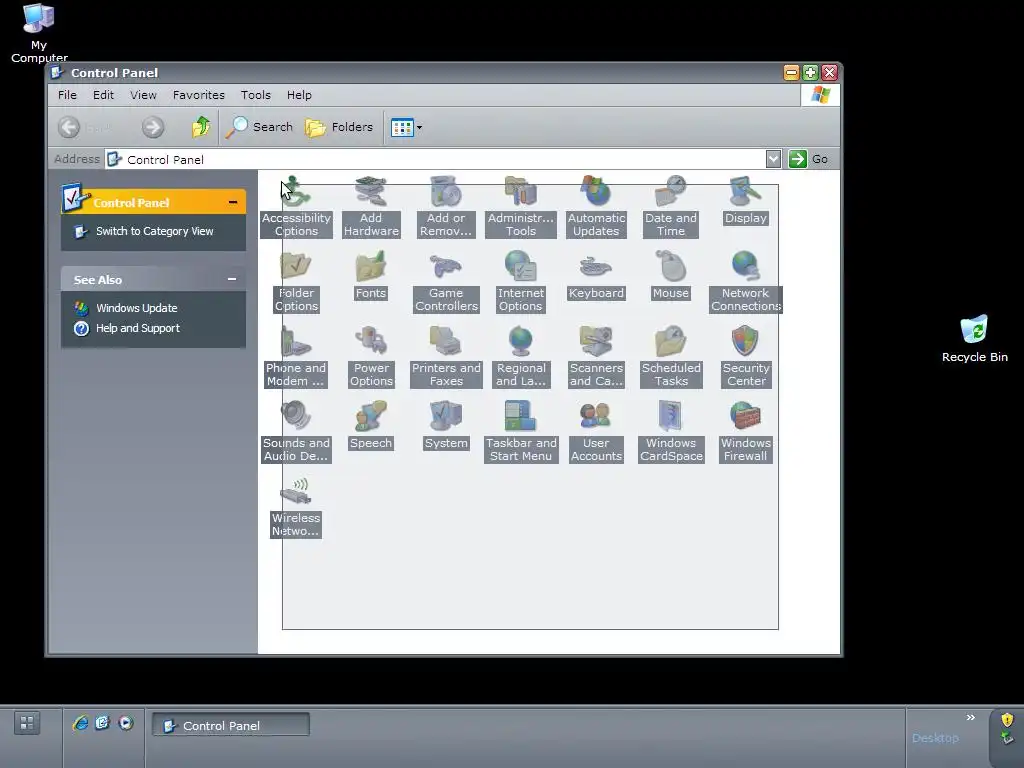
Task: Select My Computer desktop icon
Action: point(39,33)
